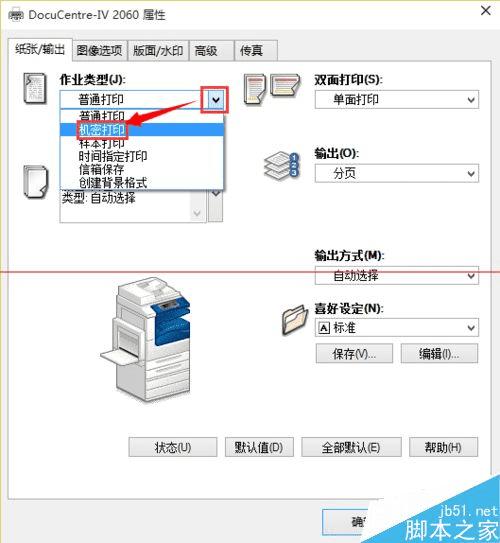
Task: Open the 双面打印 dropdown
Action: pos(397,100)
